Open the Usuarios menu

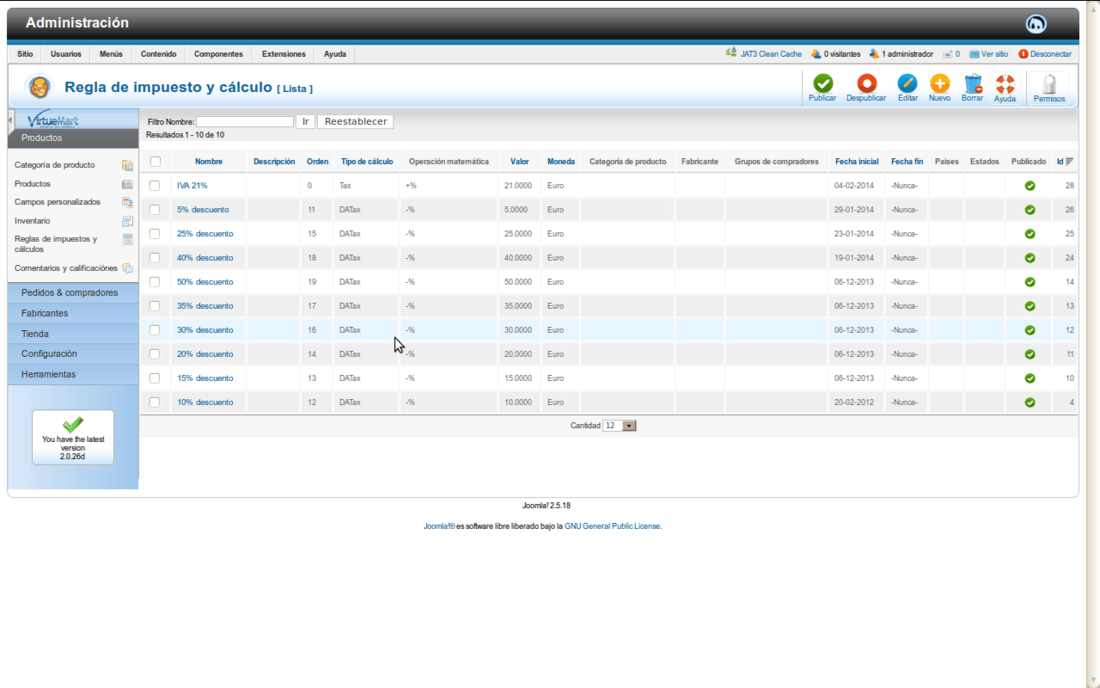(x=66, y=54)
